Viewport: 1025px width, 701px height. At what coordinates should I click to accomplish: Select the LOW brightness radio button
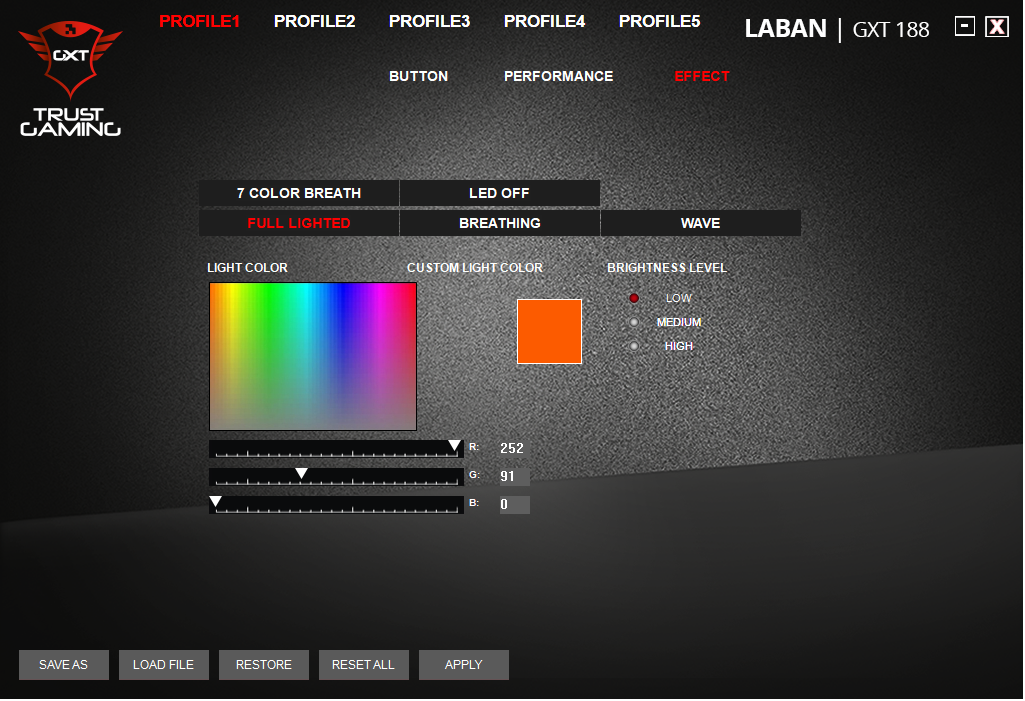634,298
